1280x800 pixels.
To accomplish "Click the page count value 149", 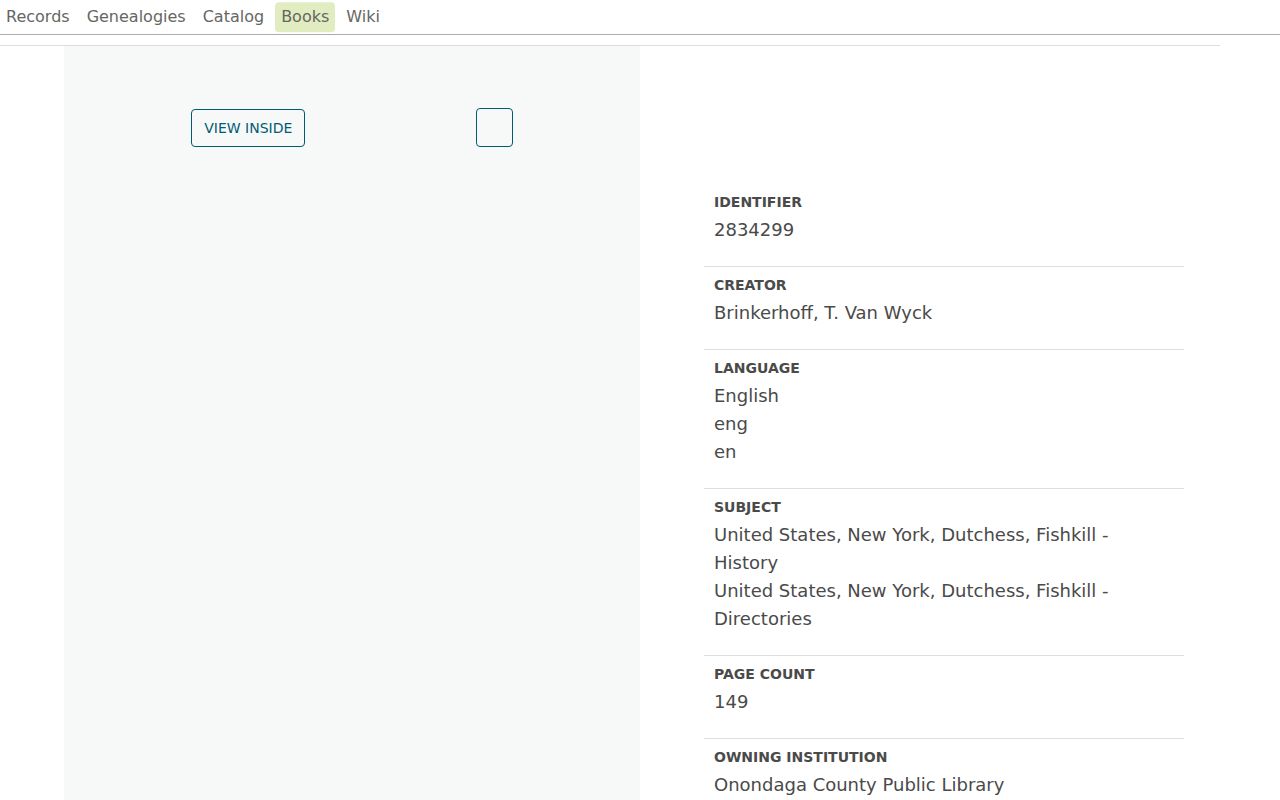I will (x=731, y=702).
